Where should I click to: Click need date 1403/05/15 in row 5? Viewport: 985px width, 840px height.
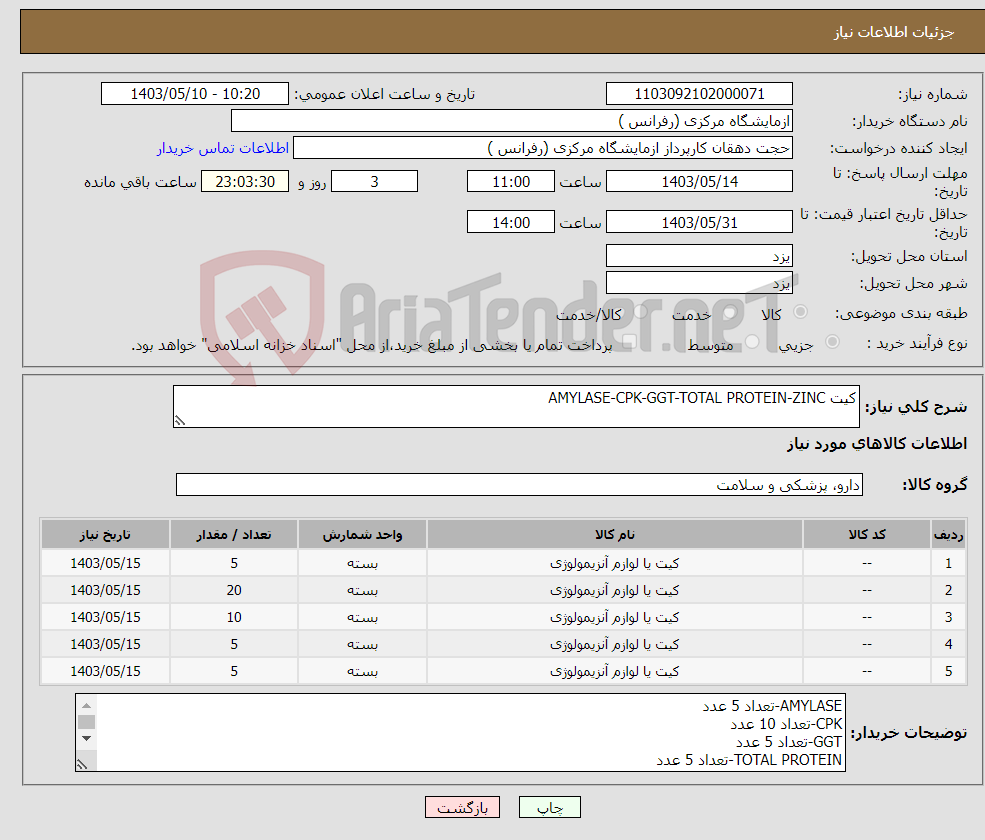tap(105, 671)
